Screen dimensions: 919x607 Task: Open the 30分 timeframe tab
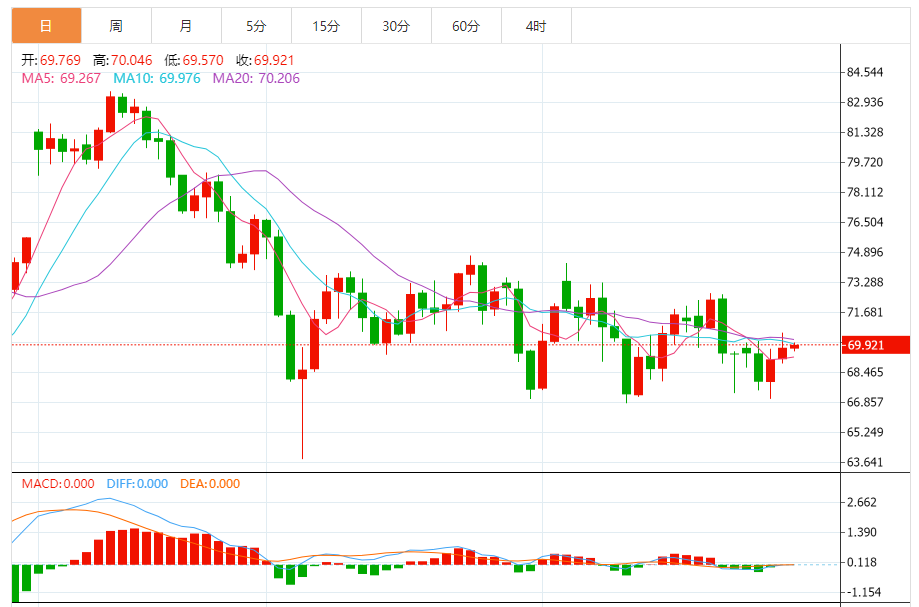pyautogui.click(x=396, y=26)
